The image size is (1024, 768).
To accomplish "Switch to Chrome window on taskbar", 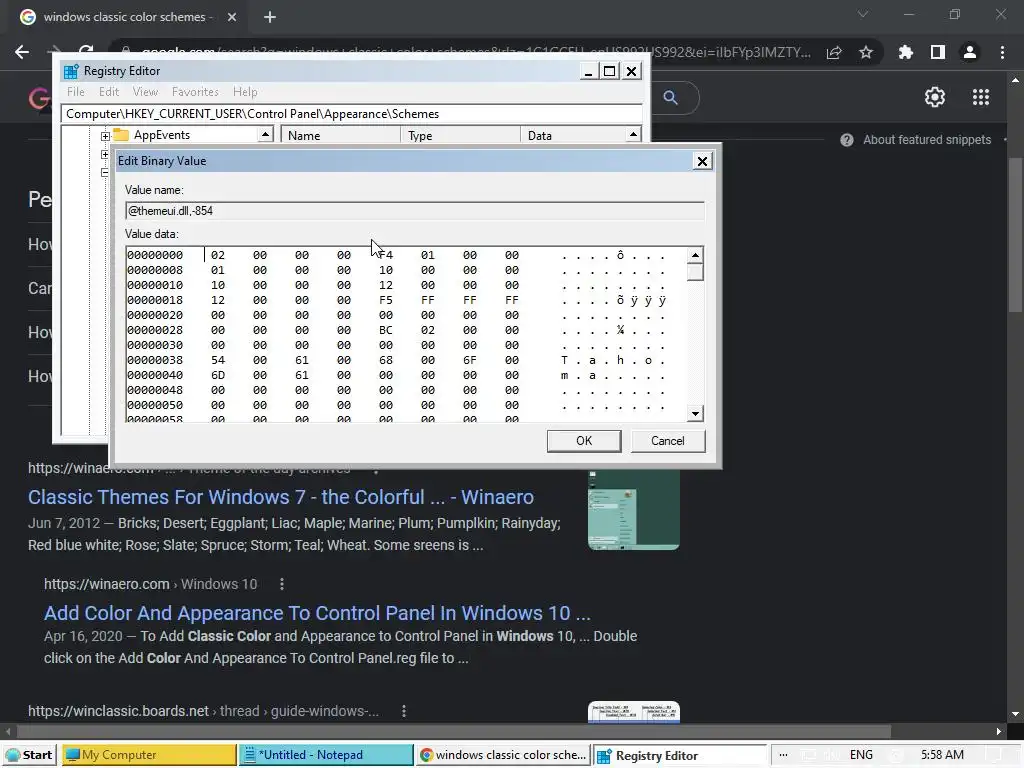I will (502, 755).
